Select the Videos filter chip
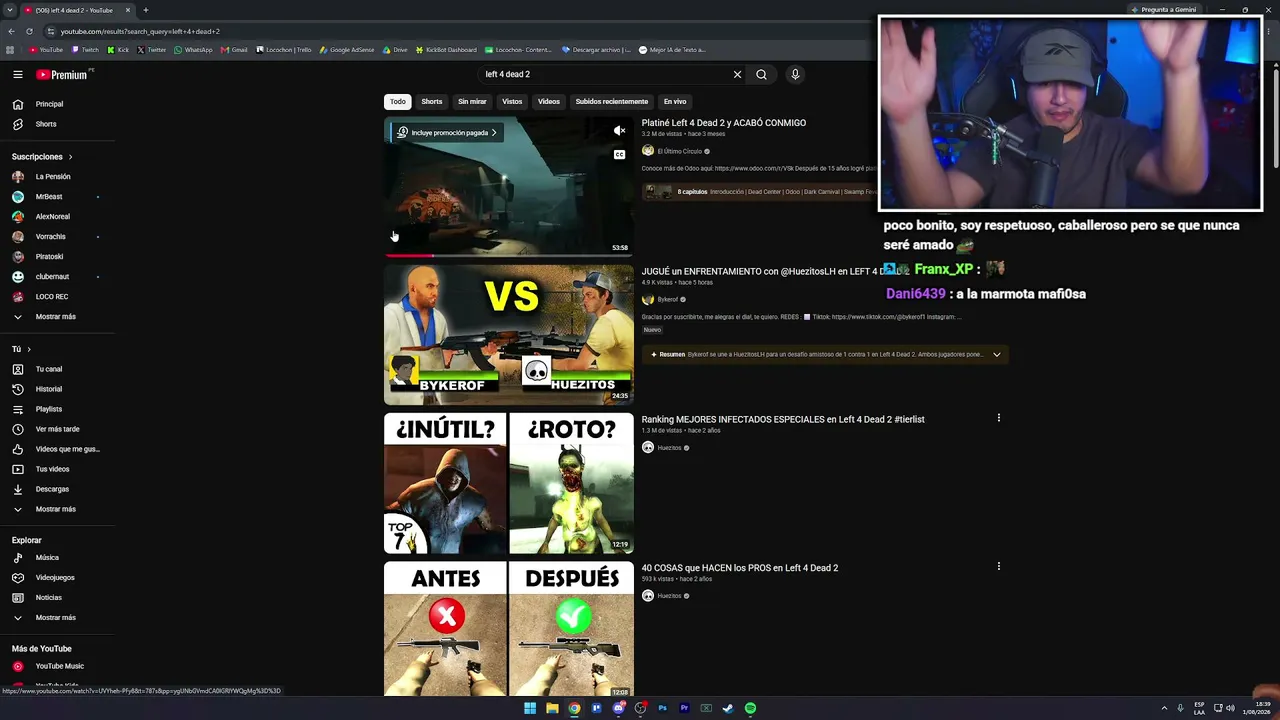Viewport: 1280px width, 720px height. [549, 101]
